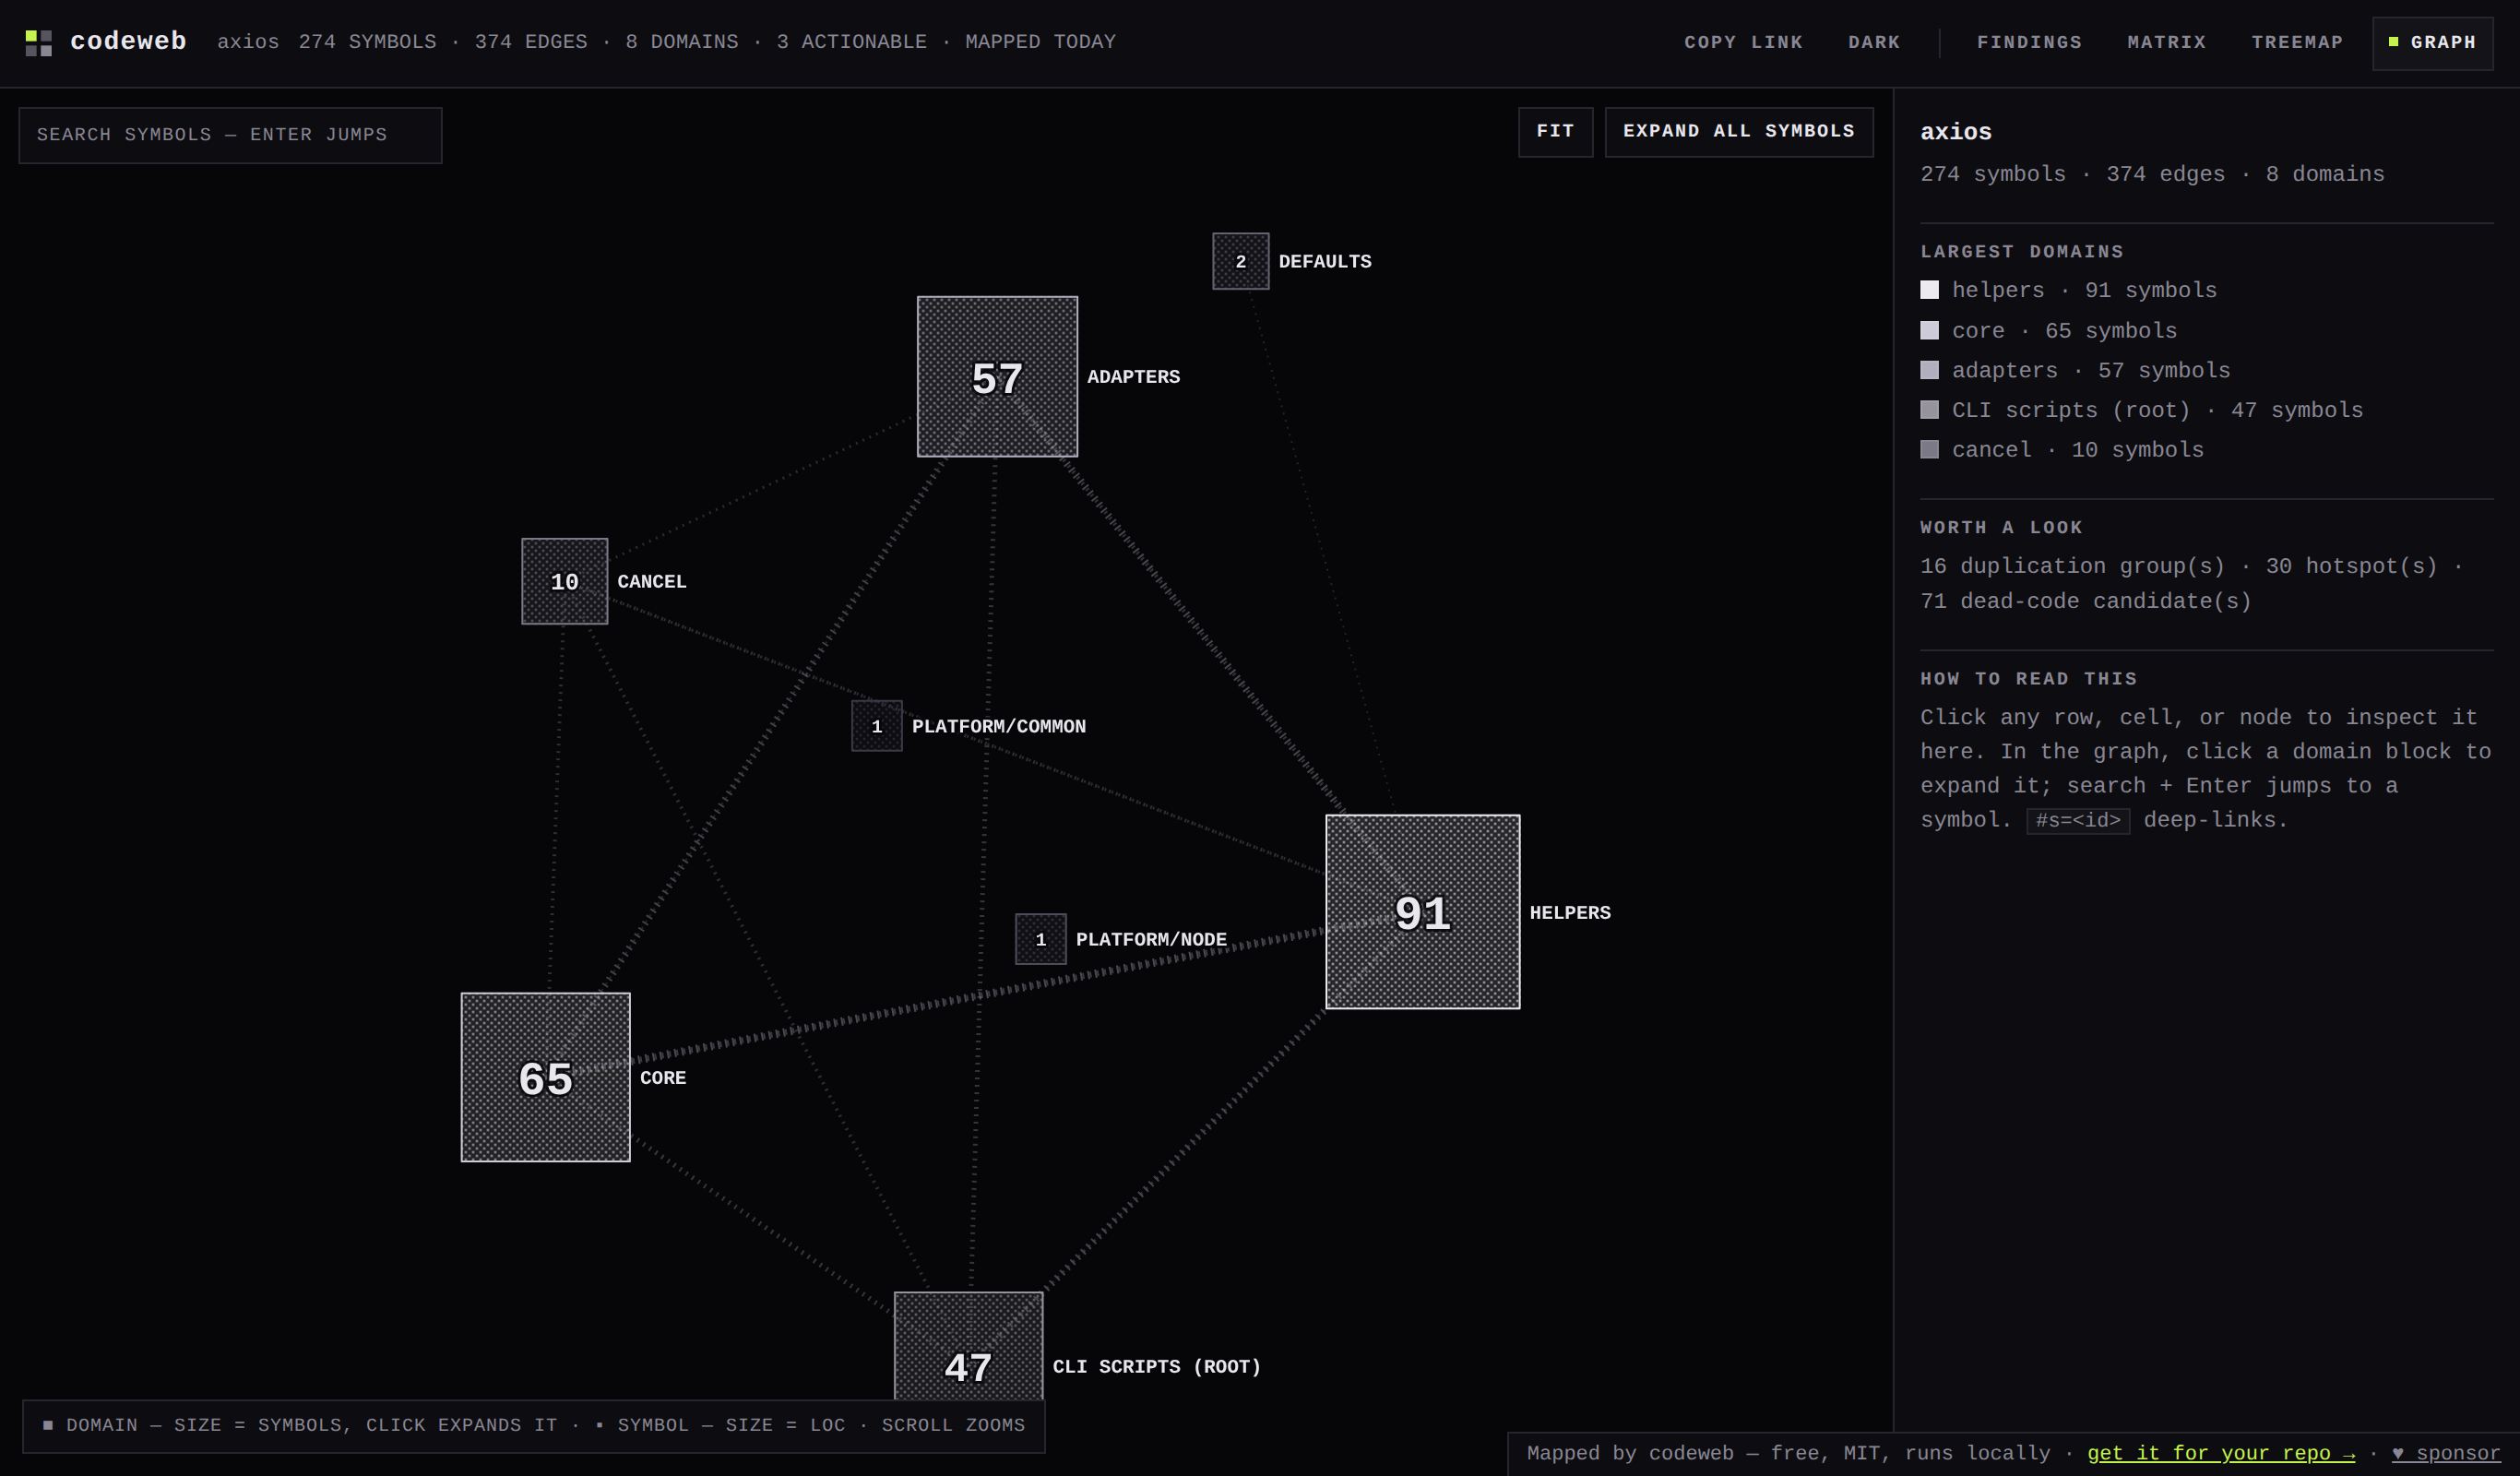Expand the CLI SCRIPTS (ROOT) block showing 47
Viewport: 2520px width, 1476px height.
(x=968, y=1346)
